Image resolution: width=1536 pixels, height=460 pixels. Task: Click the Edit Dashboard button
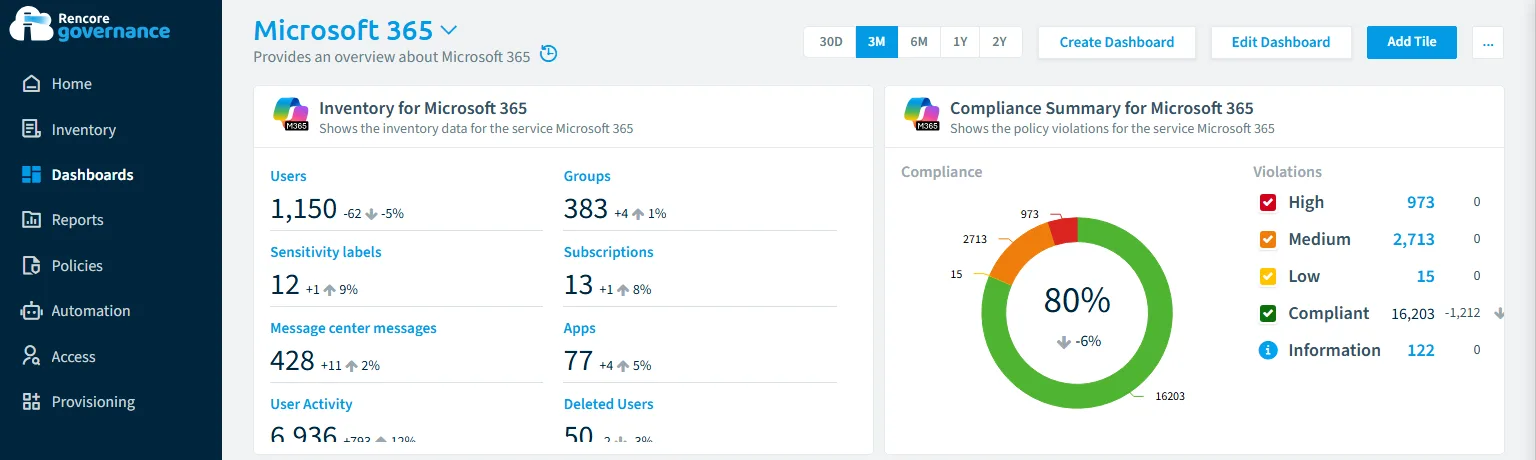[1281, 42]
